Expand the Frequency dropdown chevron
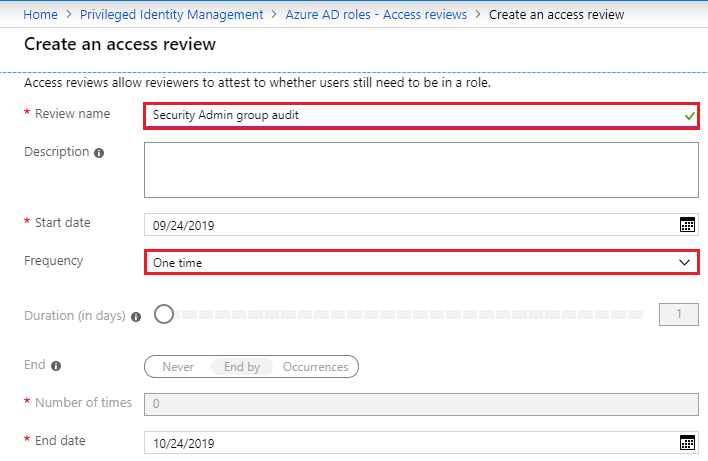 685,262
